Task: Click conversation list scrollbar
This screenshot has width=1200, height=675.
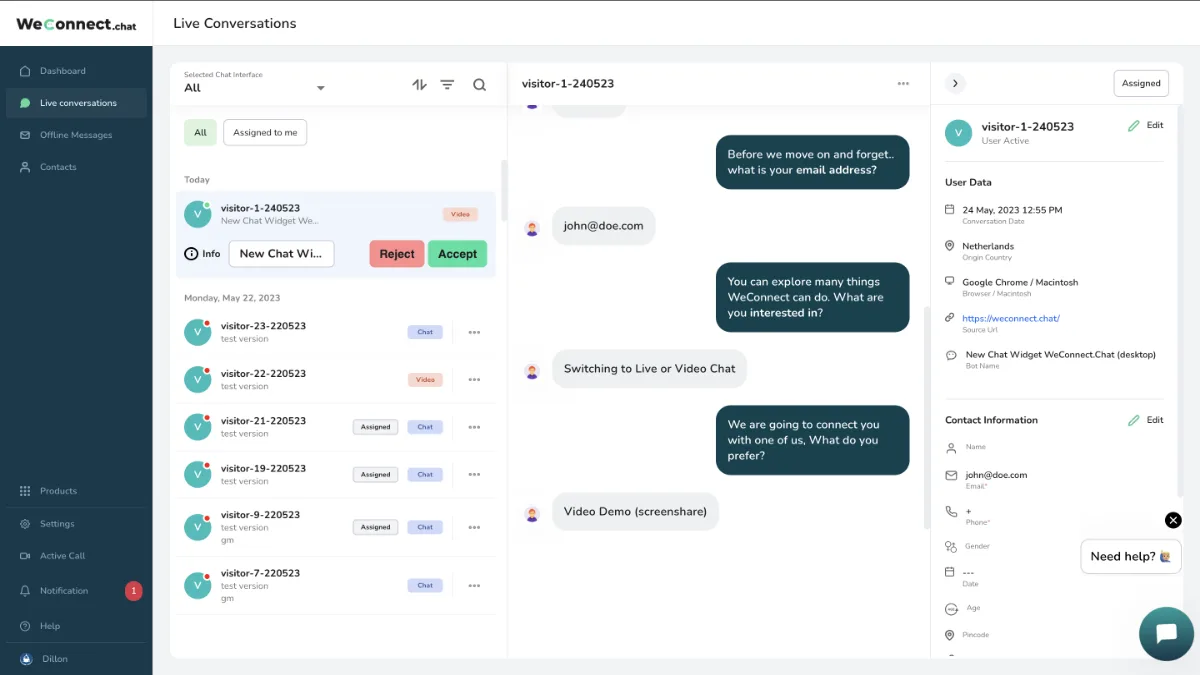Action: tap(504, 190)
